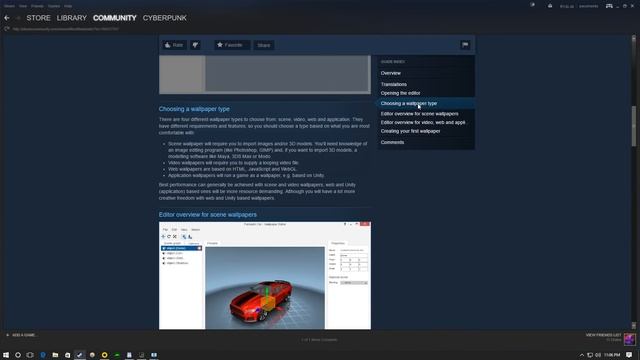This screenshot has height=360, width=640.
Task: Open the Help menu
Action: tap(68, 6)
